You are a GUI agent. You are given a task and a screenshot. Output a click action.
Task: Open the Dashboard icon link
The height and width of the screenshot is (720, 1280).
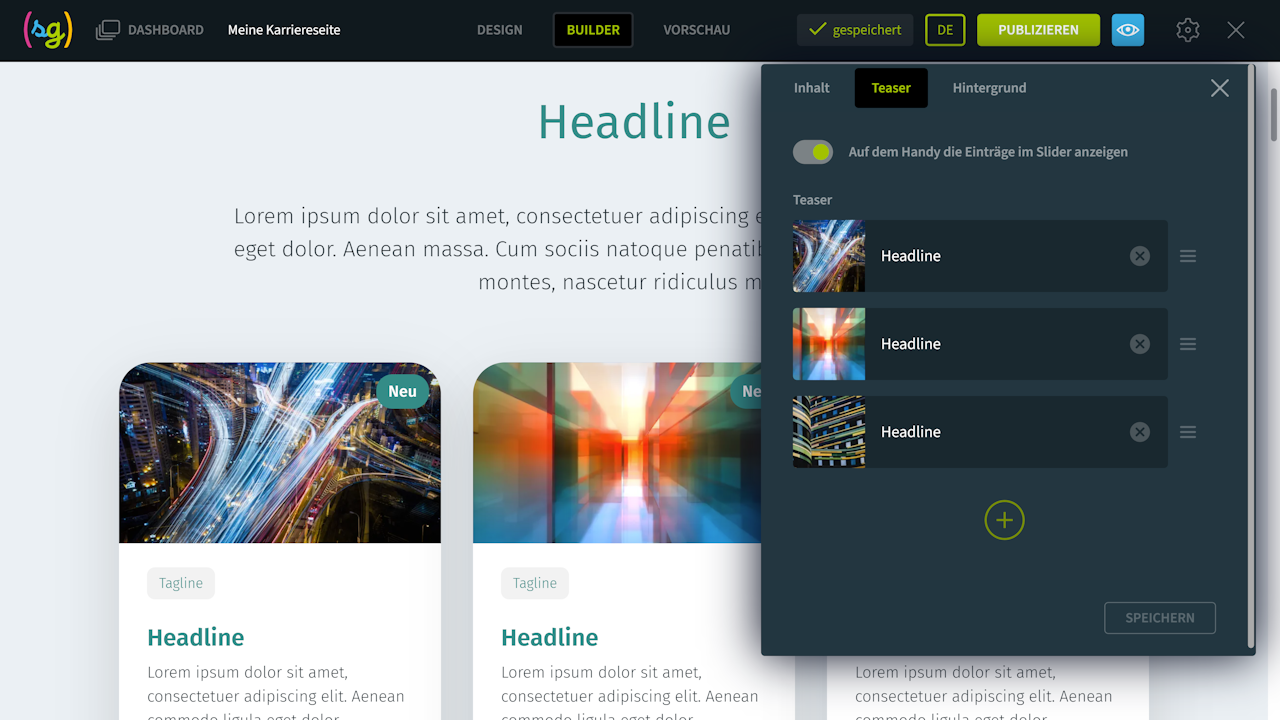pyautogui.click(x=150, y=30)
